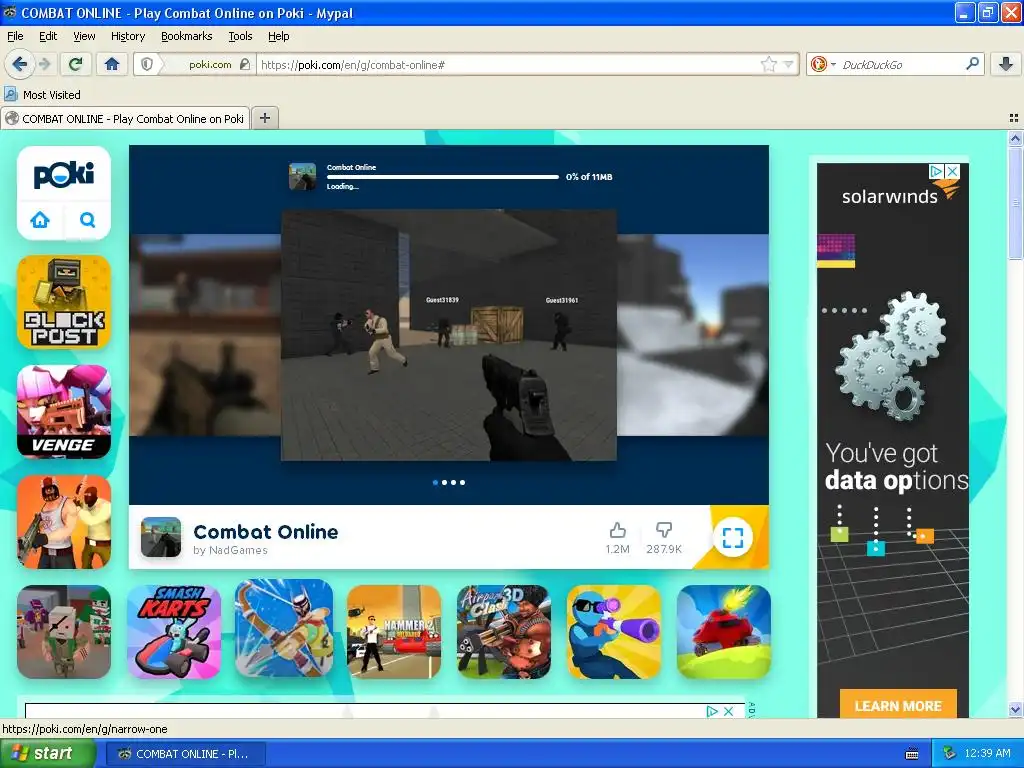Select the COMBAT ONLINE browser tab
The height and width of the screenshot is (768, 1024).
(x=125, y=119)
